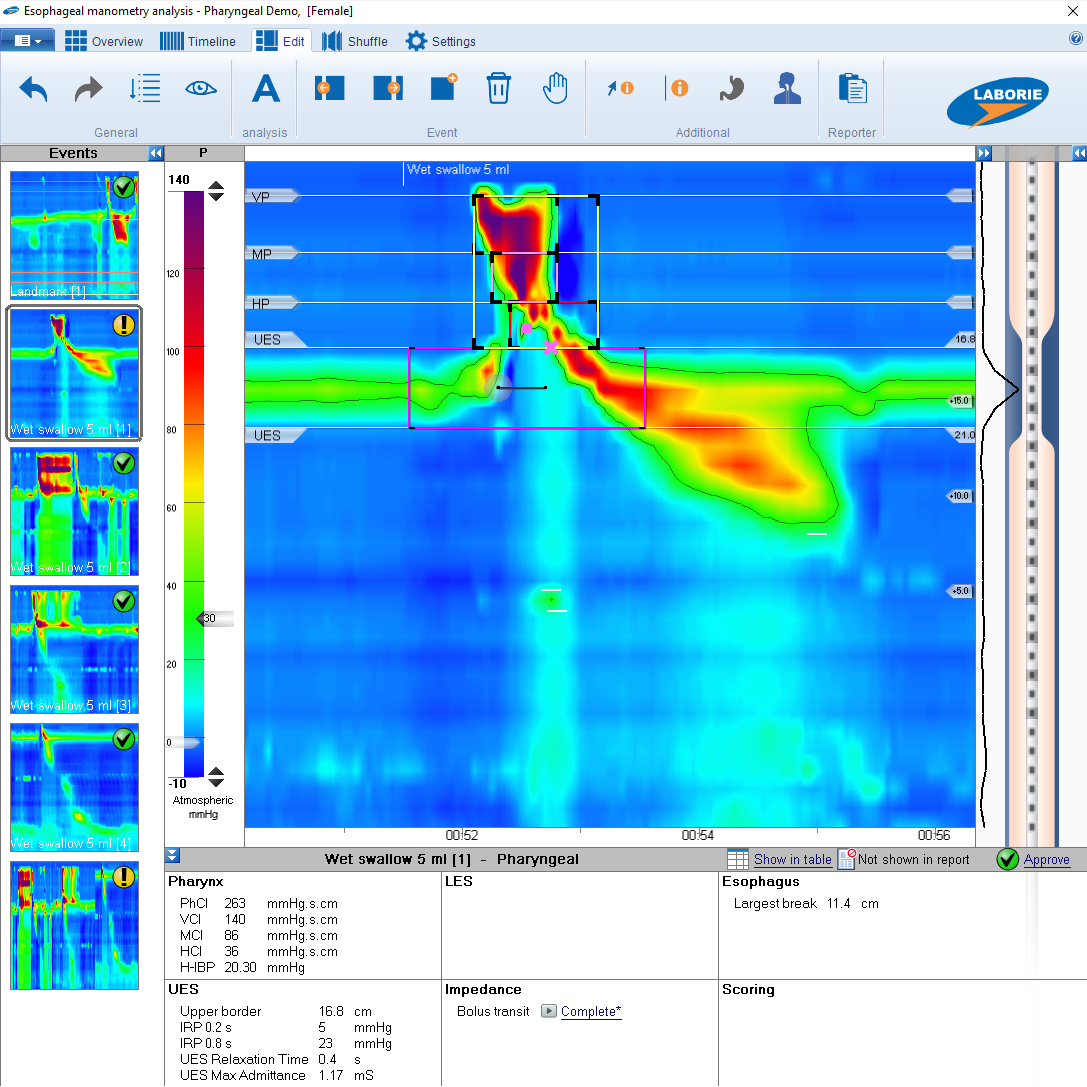This screenshot has width=1087, height=1087.
Task: Click the upper UES border label
Action: point(276,339)
